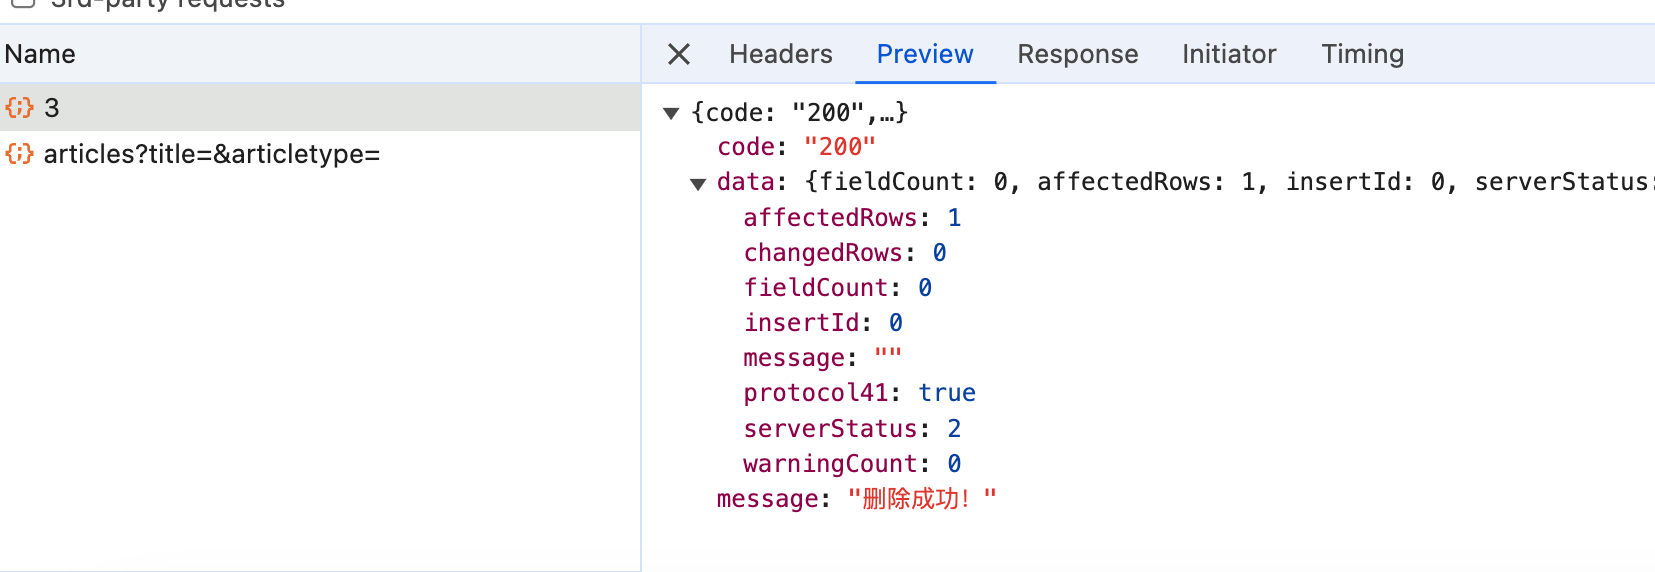
Task: Click the protocol41 true value
Action: click(x=946, y=393)
